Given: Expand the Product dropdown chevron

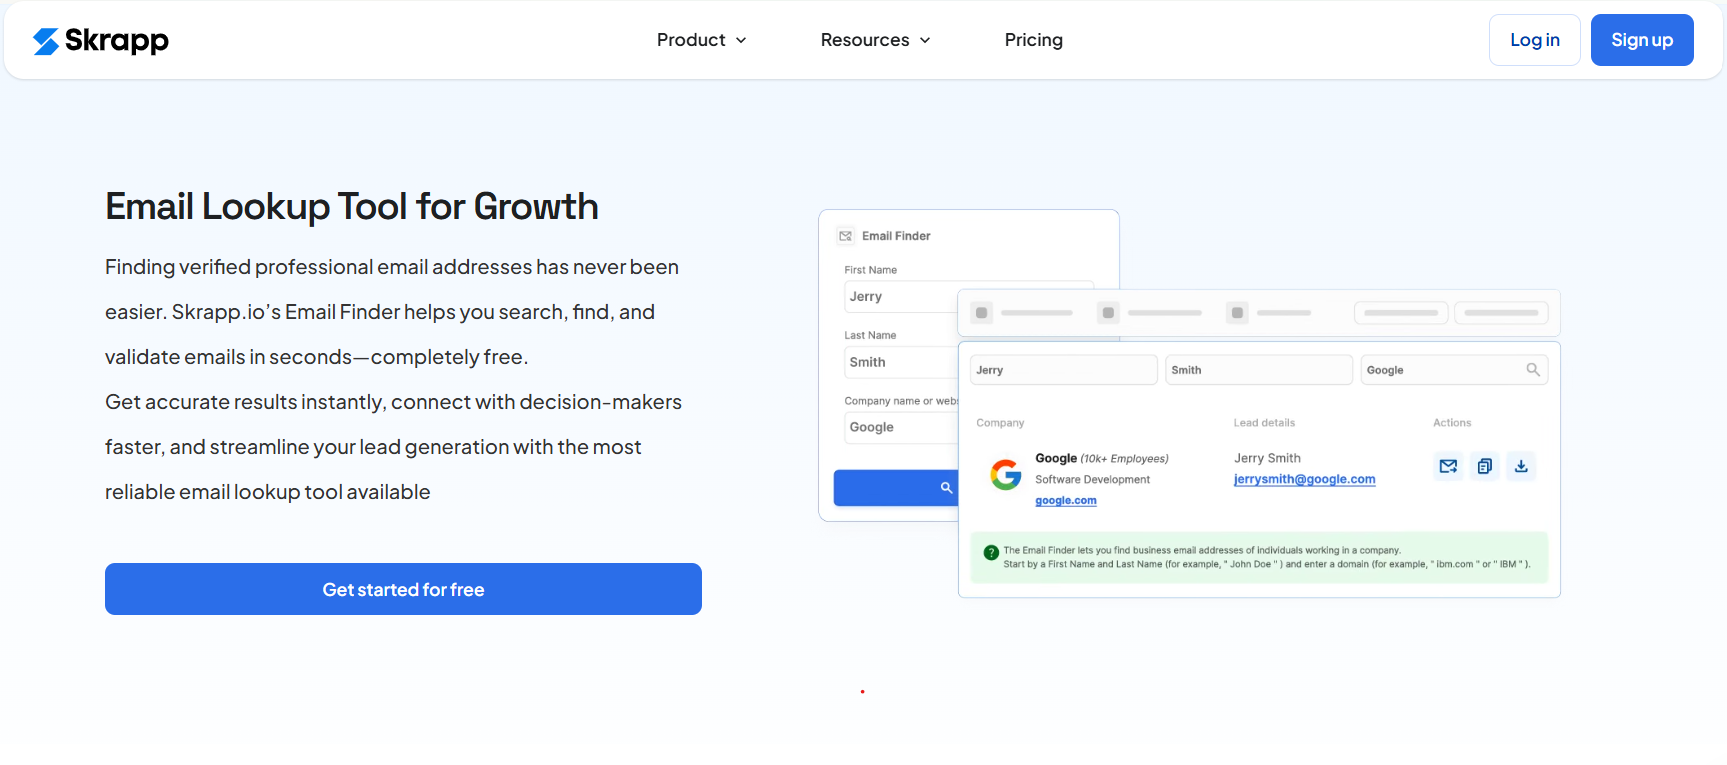Looking at the screenshot, I should click(741, 40).
